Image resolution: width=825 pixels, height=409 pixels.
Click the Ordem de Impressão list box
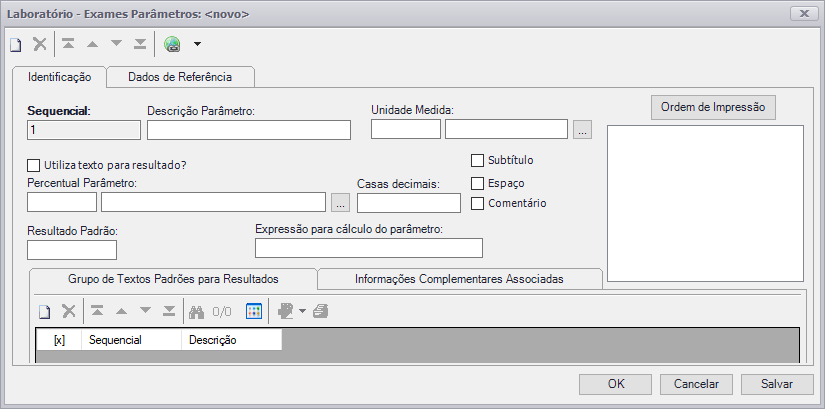click(706, 203)
